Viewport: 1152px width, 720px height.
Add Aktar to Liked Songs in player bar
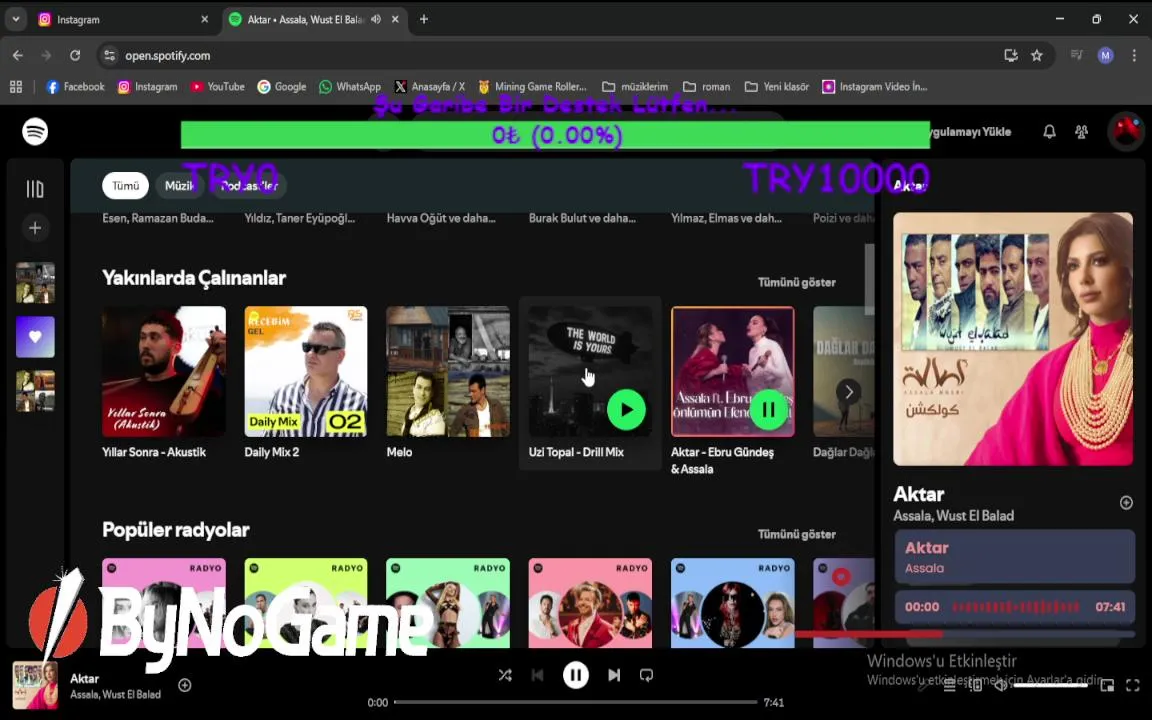click(184, 685)
